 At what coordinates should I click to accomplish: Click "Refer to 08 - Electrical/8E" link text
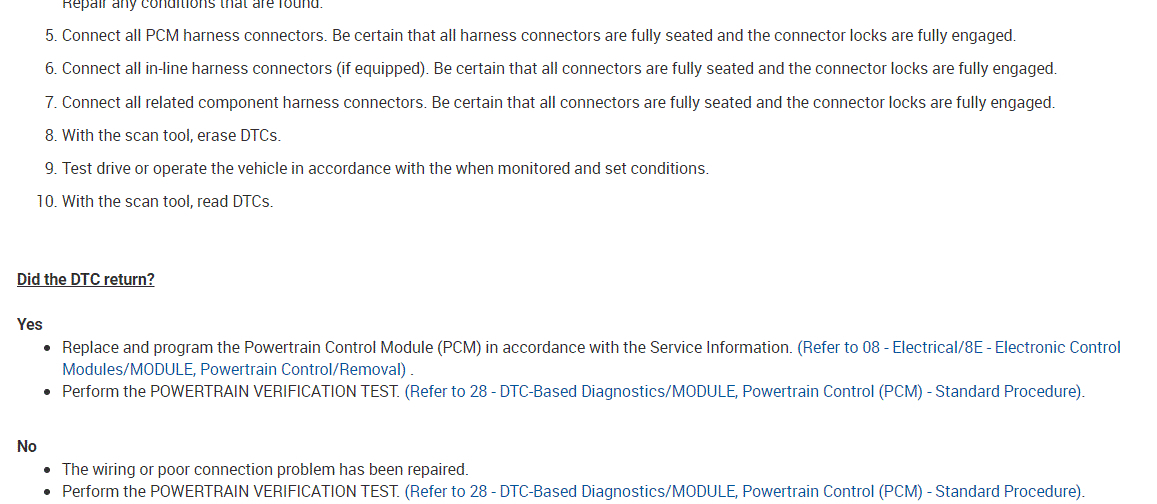click(890, 348)
